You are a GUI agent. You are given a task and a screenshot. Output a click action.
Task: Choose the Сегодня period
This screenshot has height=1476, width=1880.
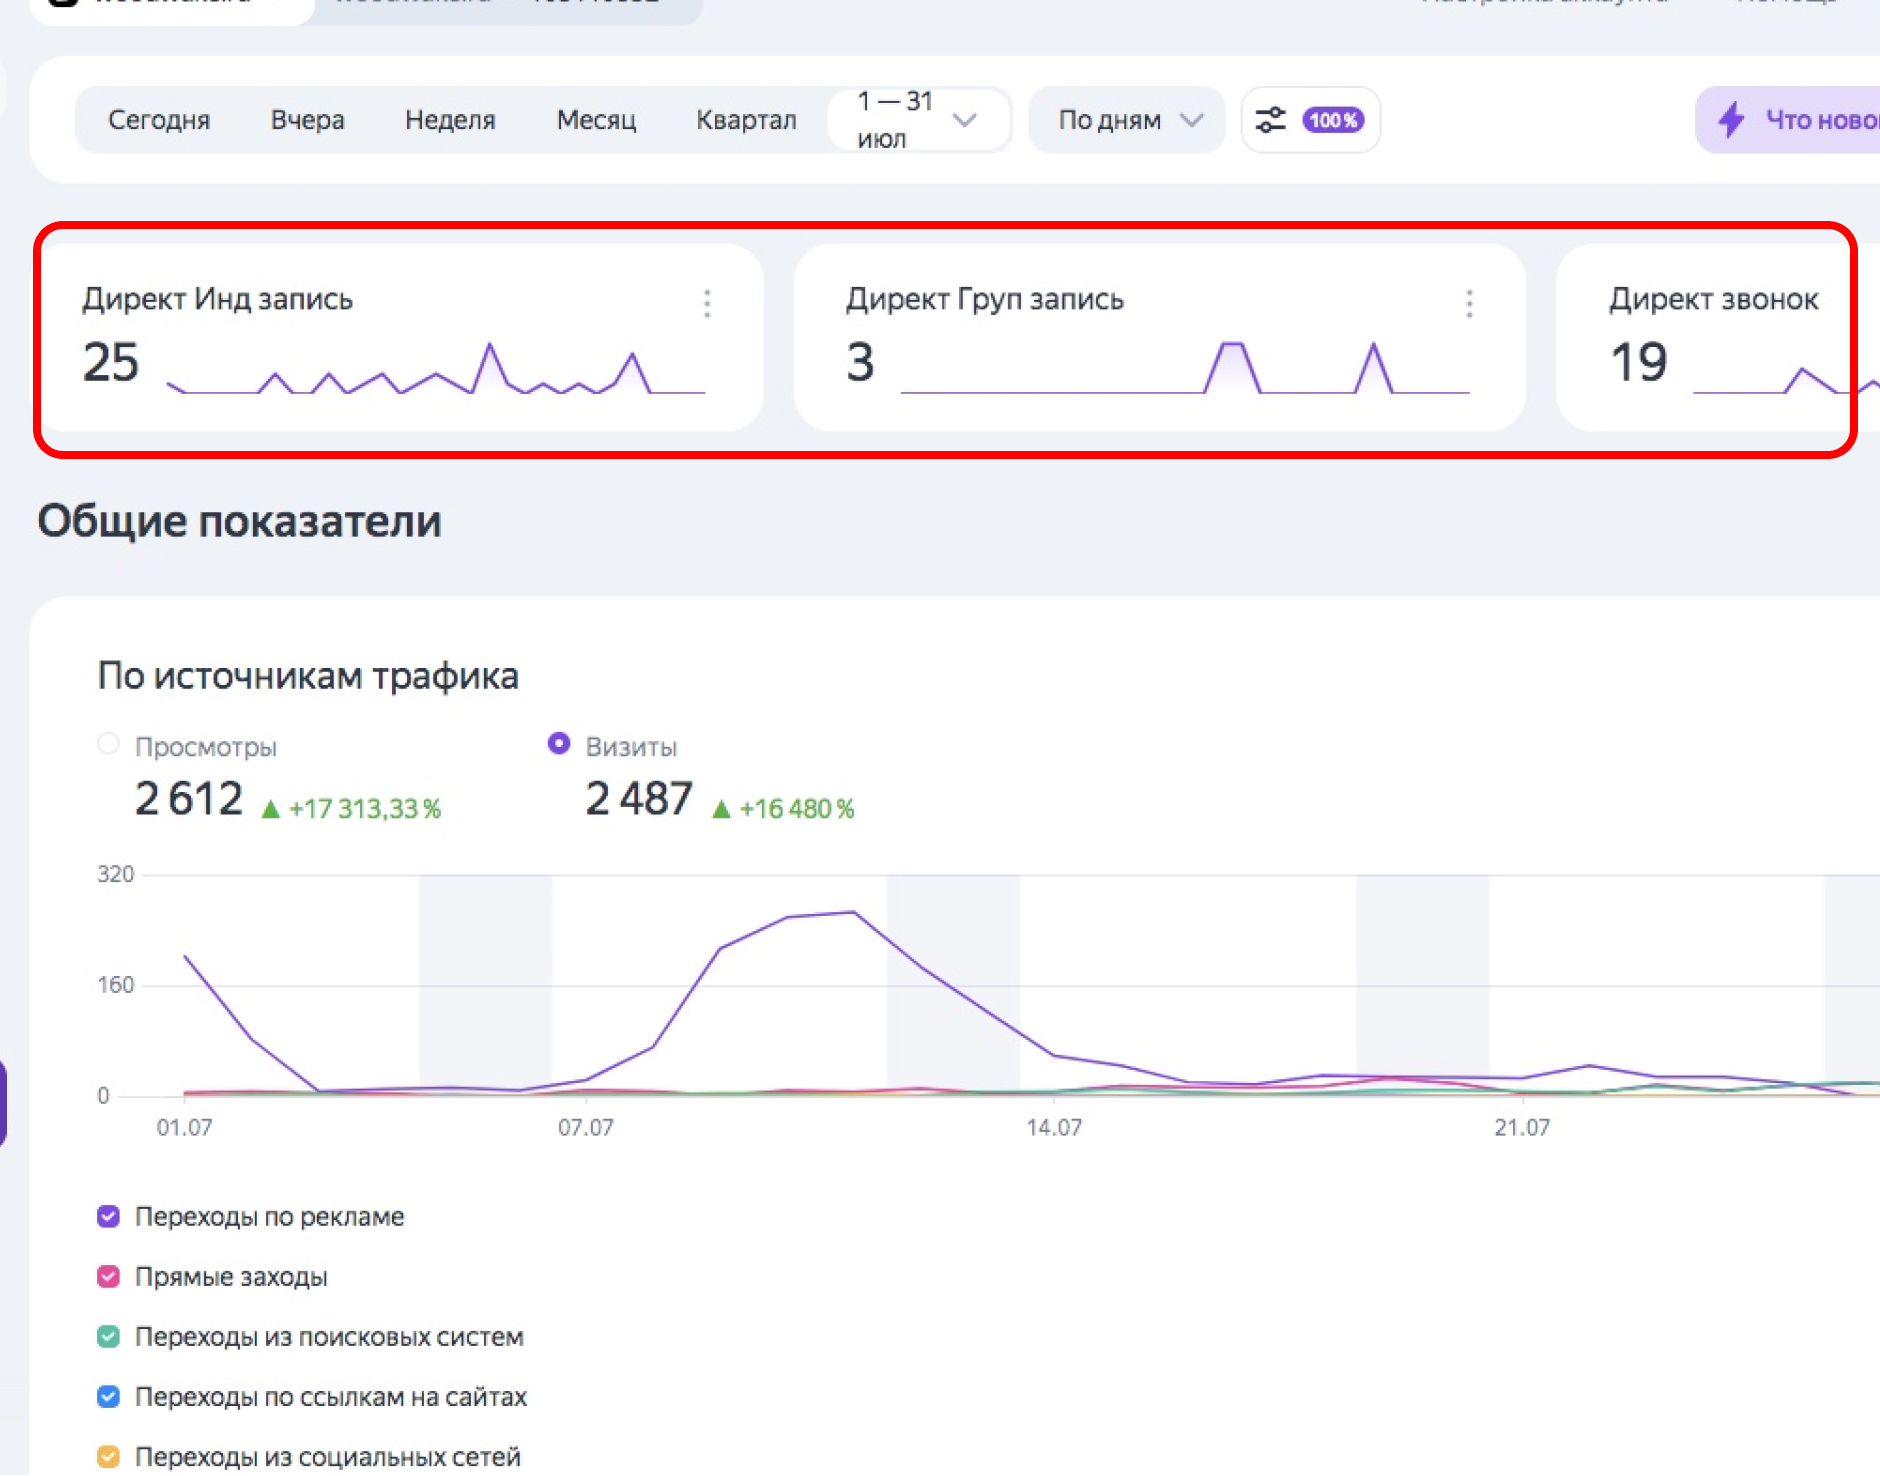[159, 120]
